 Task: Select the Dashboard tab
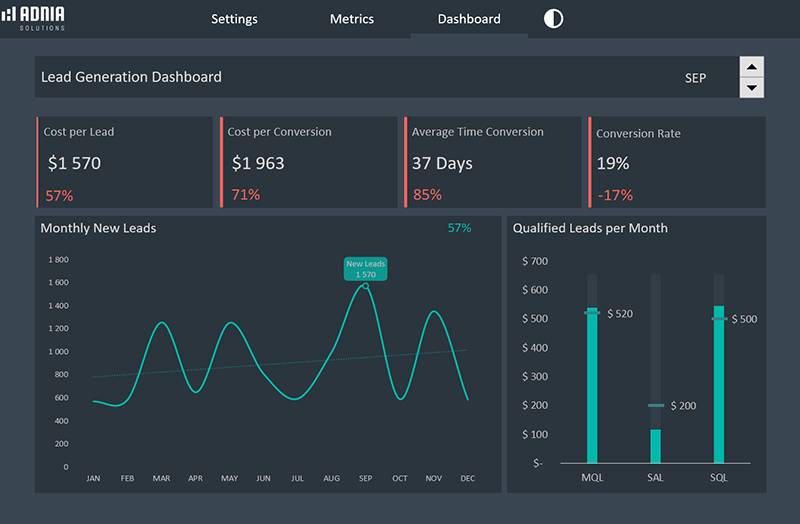point(469,19)
